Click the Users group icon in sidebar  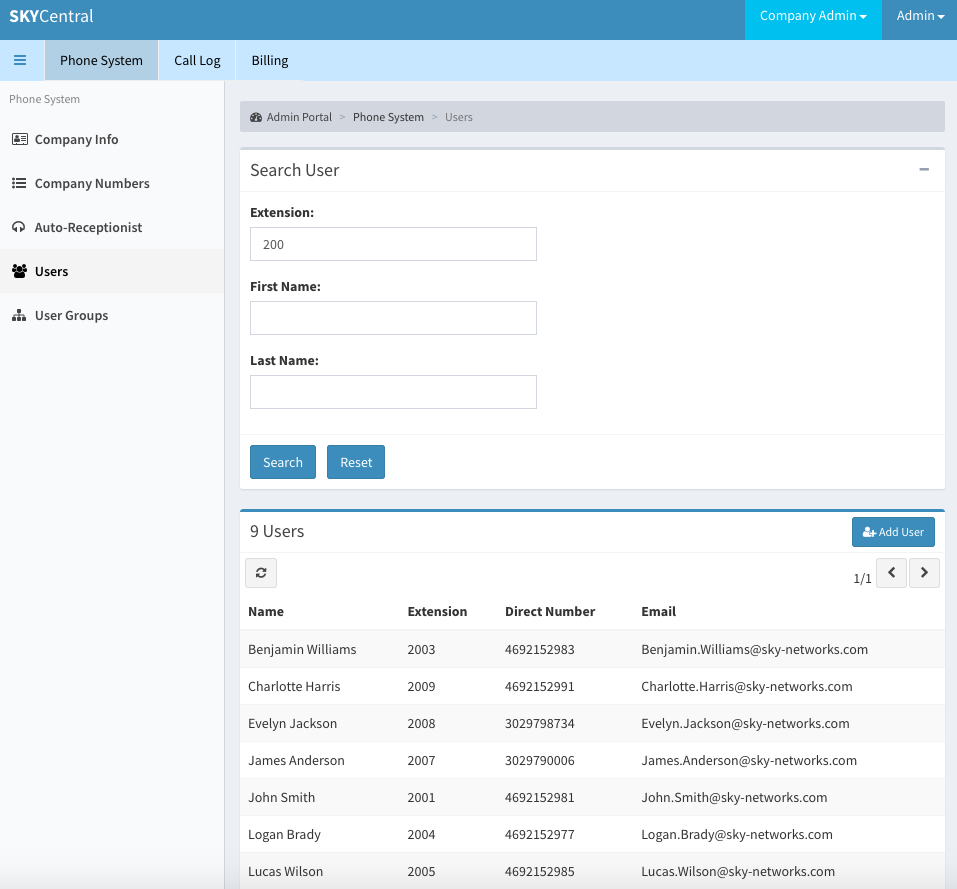pos(20,271)
